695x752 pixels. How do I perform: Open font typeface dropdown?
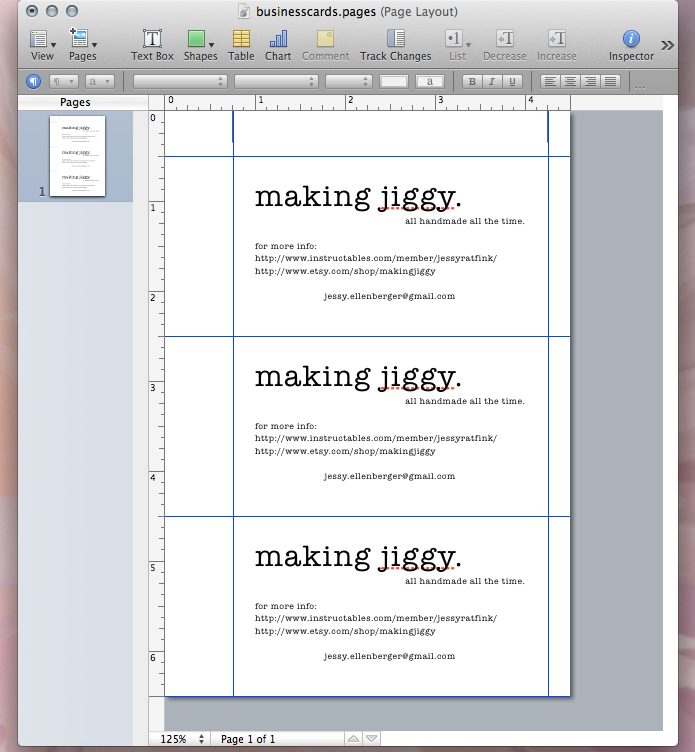(x=276, y=82)
